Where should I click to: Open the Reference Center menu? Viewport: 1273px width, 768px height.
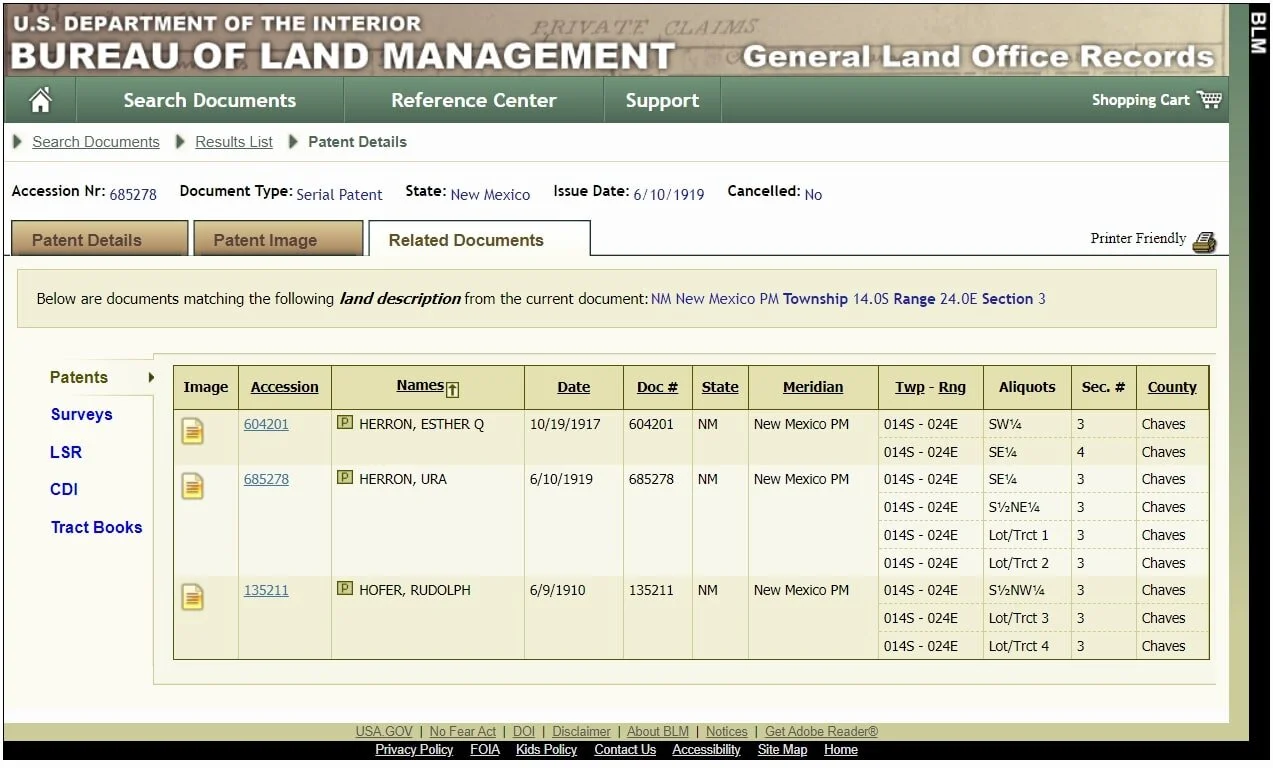(474, 100)
